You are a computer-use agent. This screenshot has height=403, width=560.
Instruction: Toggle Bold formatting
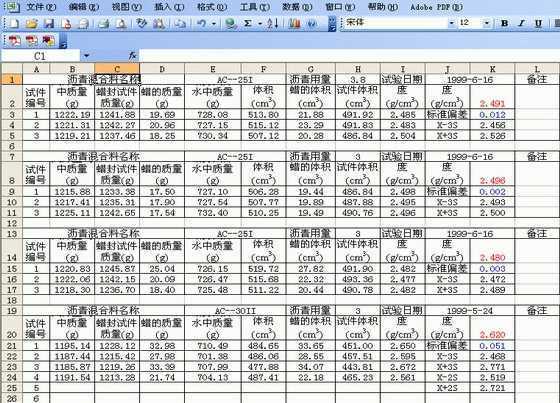click(504, 24)
